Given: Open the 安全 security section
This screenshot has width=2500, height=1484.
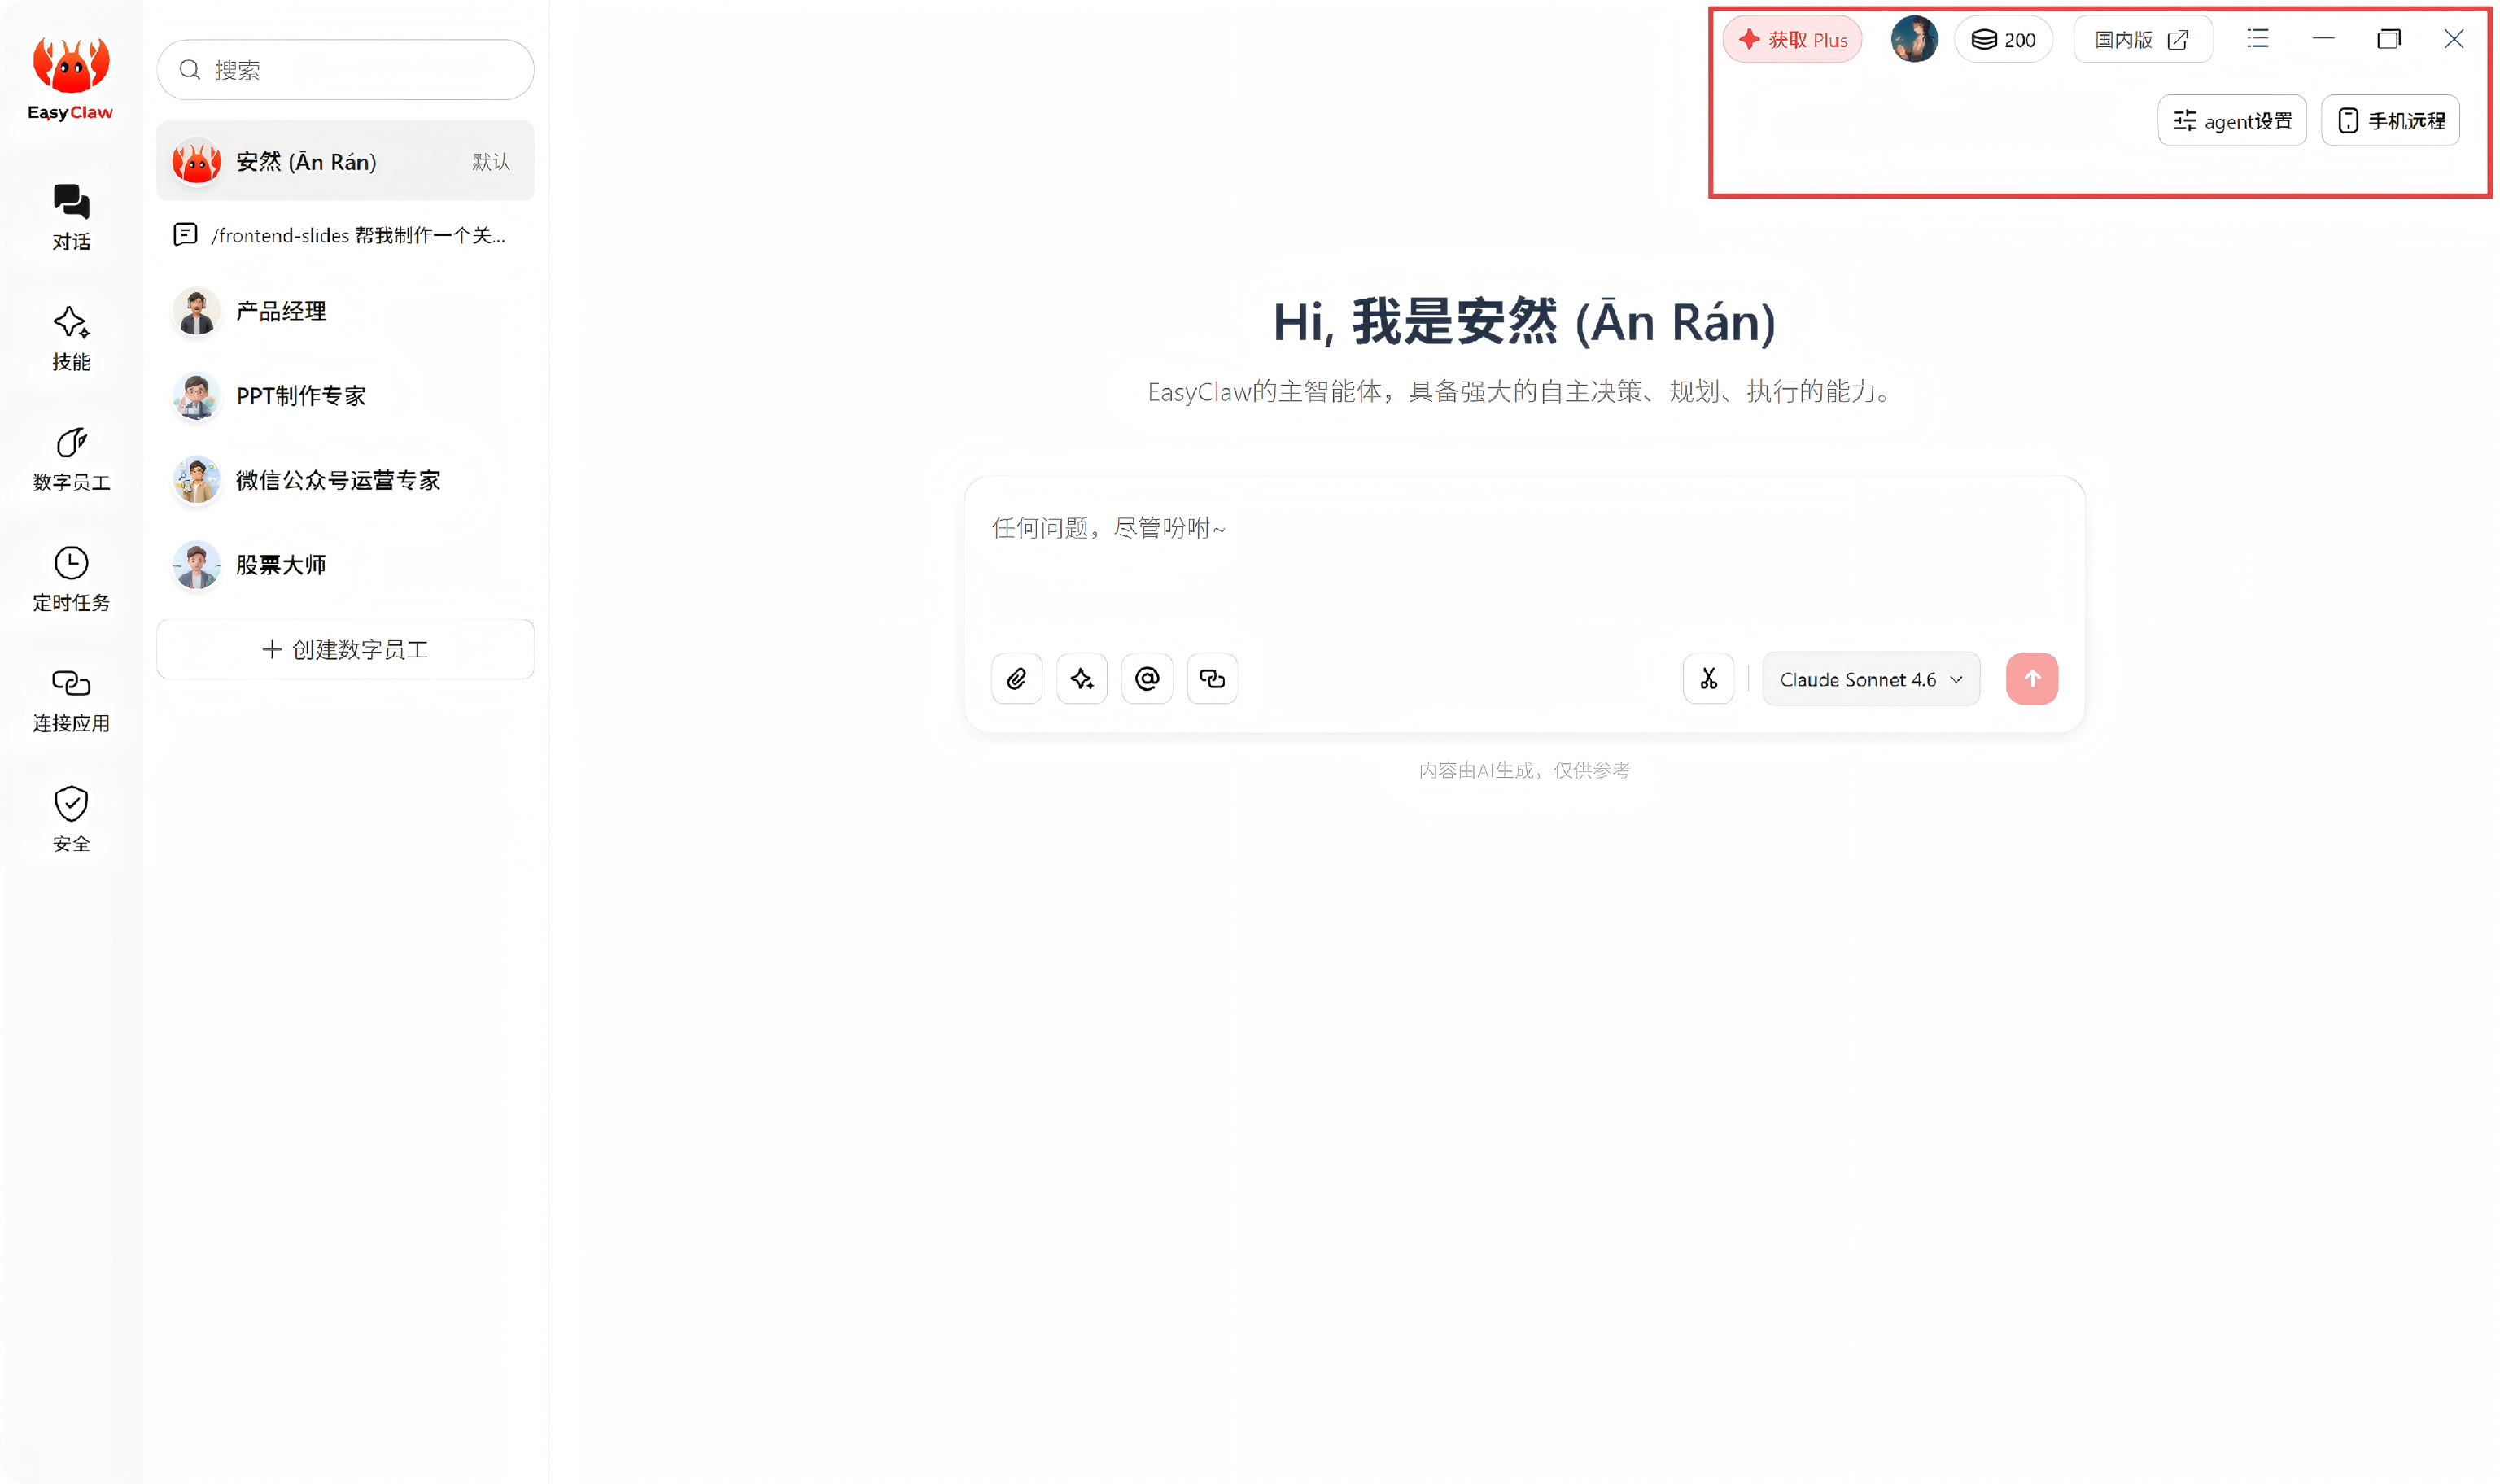Looking at the screenshot, I should pos(71,819).
